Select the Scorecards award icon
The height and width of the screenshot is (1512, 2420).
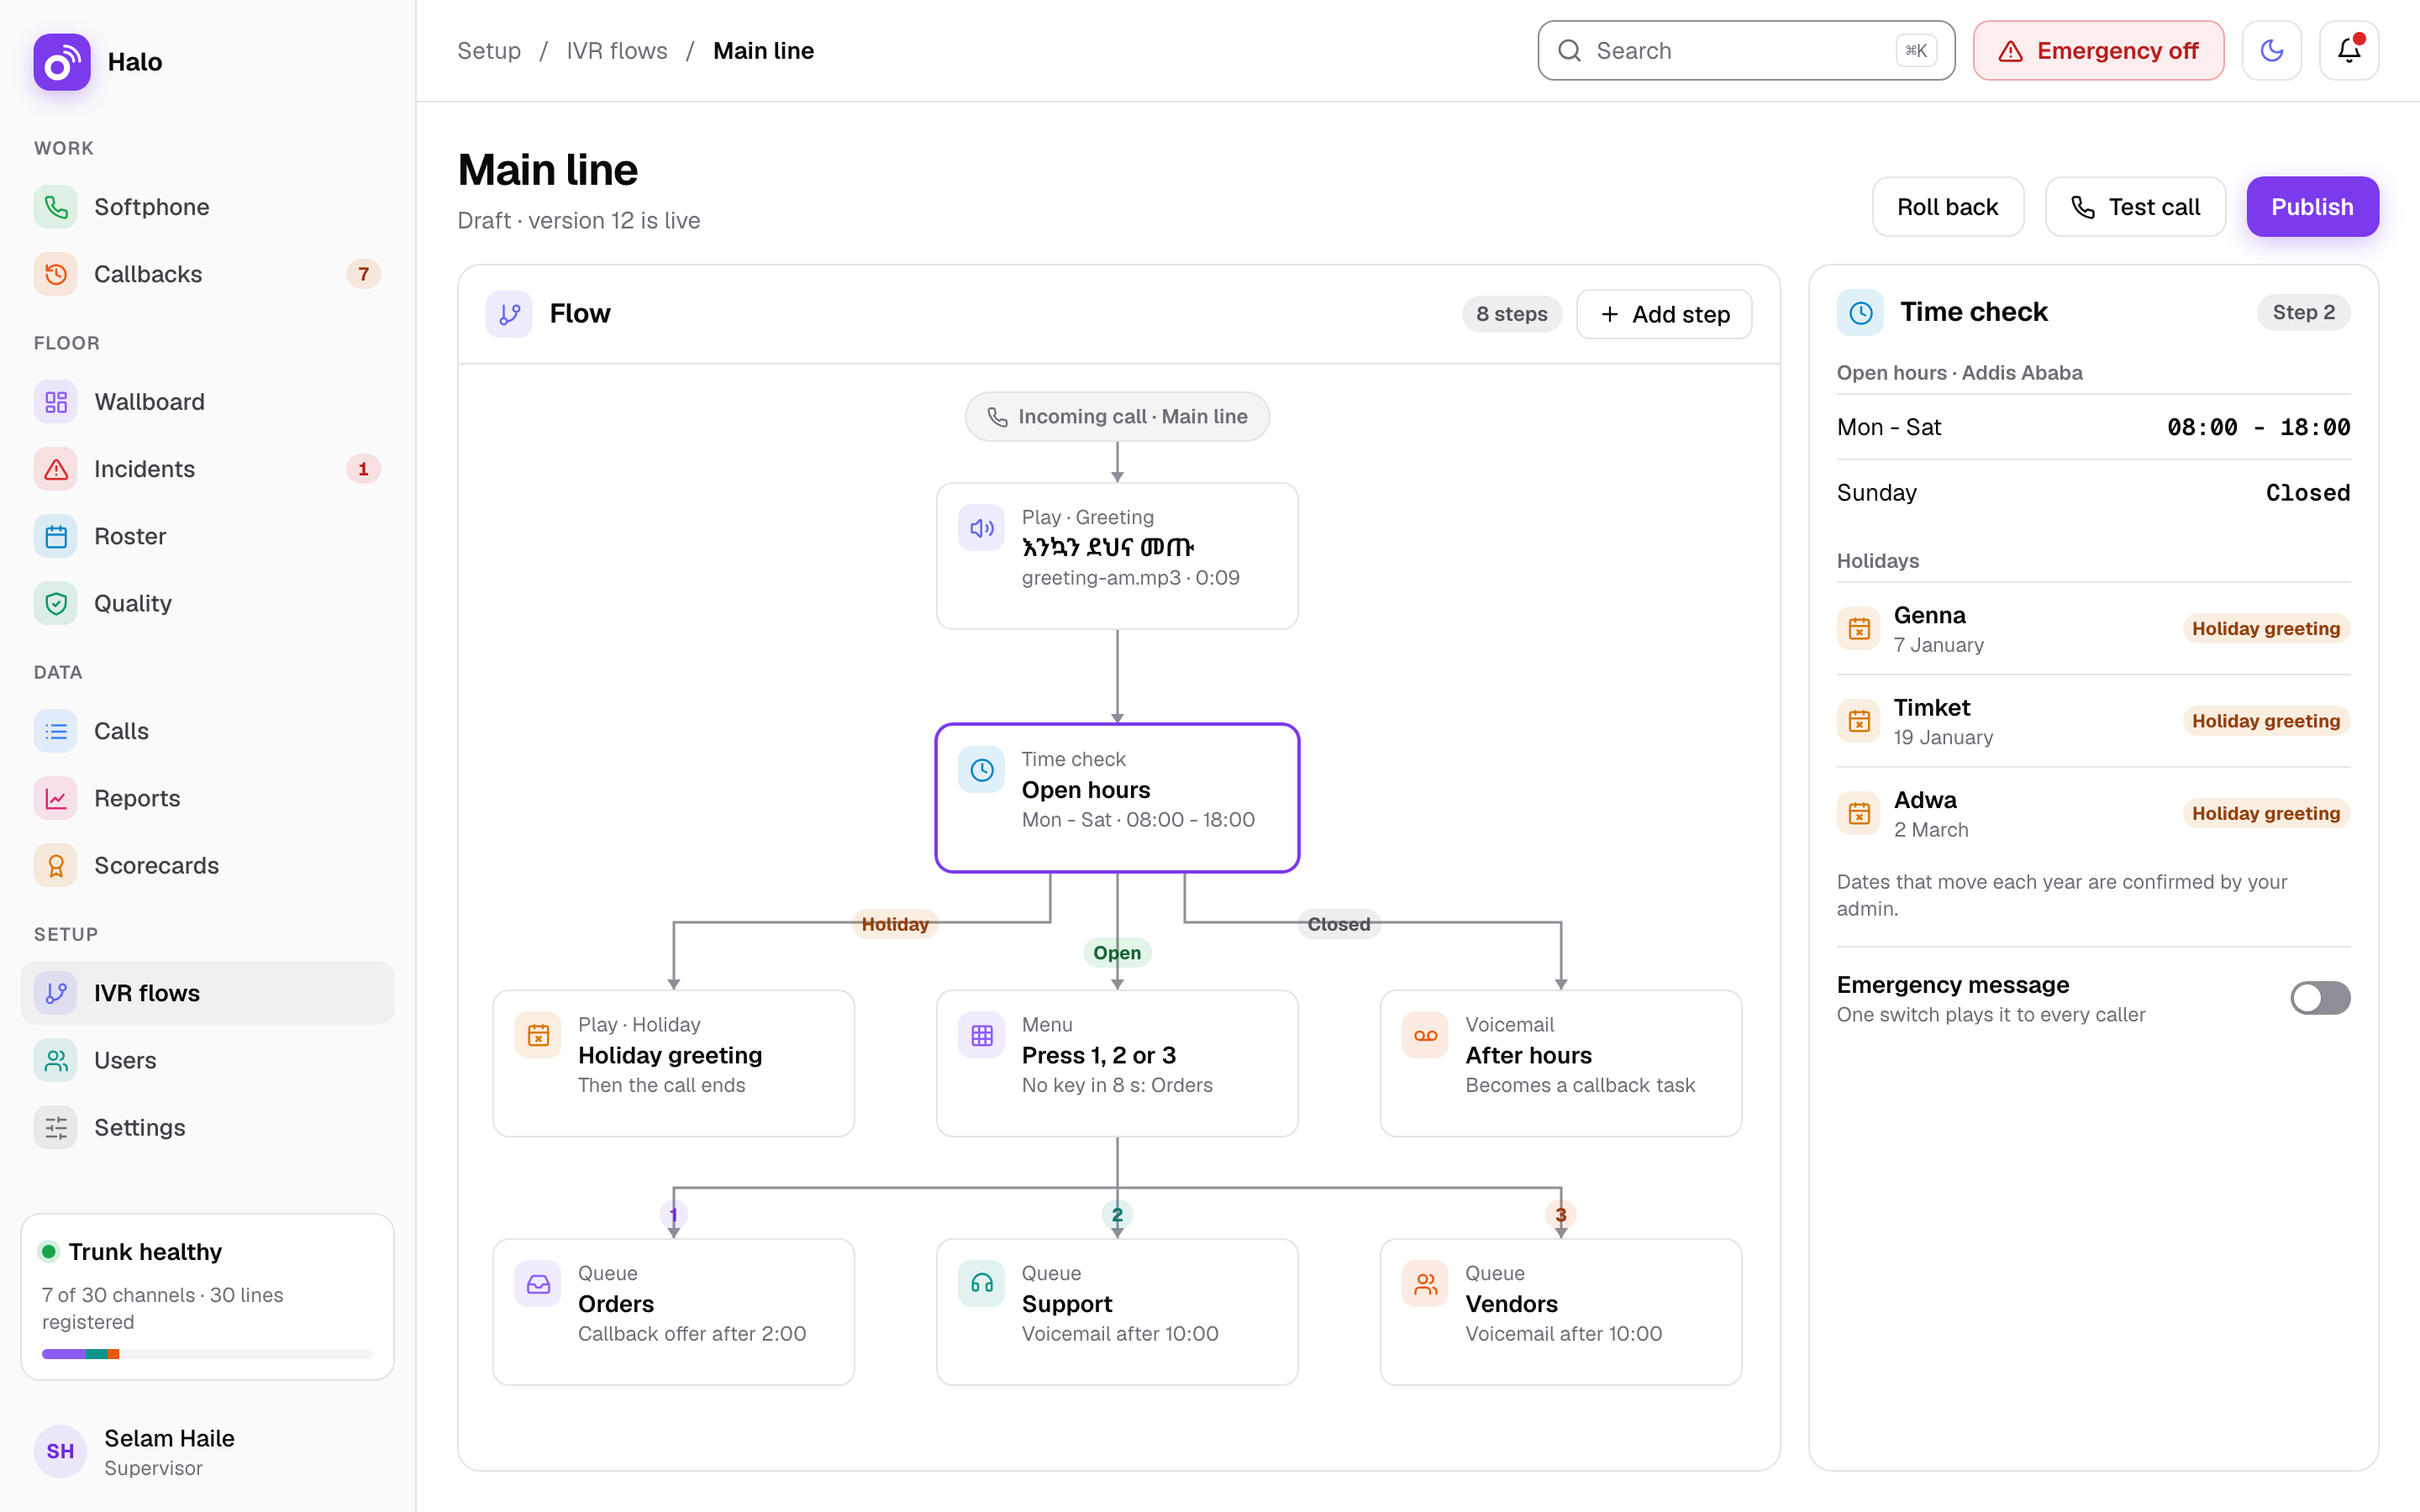click(56, 865)
